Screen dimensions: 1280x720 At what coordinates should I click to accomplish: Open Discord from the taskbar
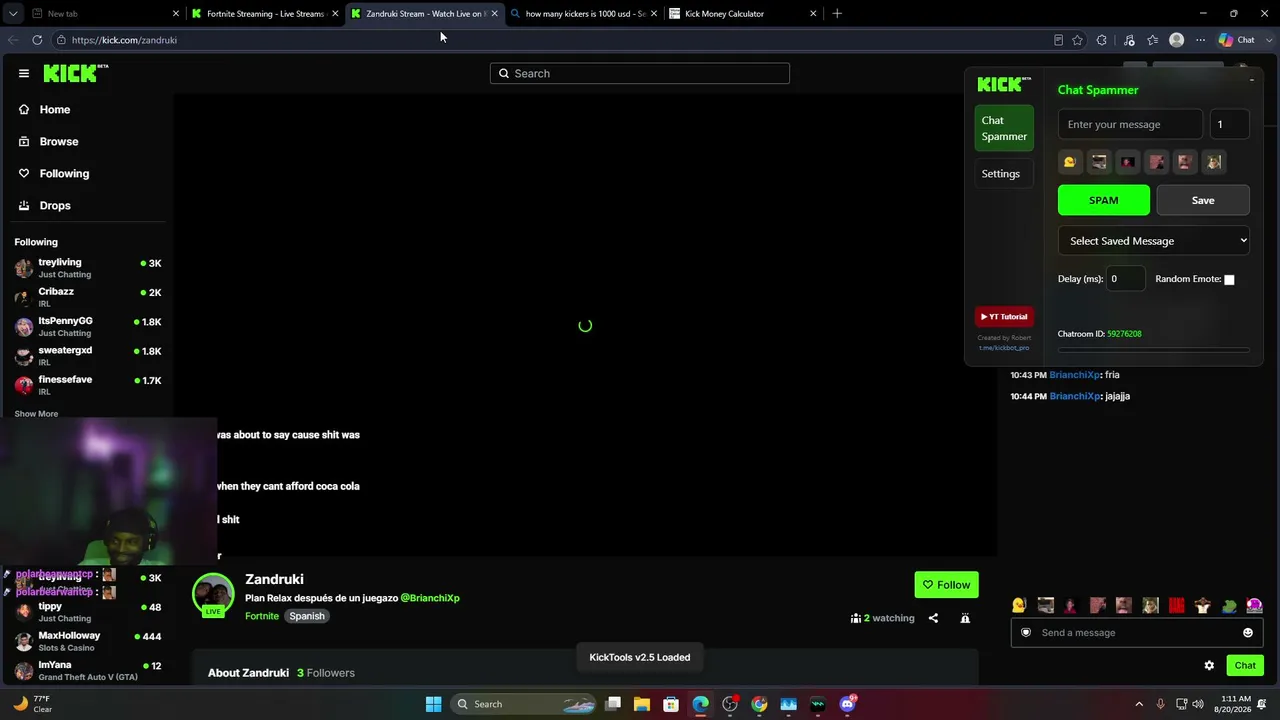(x=848, y=704)
